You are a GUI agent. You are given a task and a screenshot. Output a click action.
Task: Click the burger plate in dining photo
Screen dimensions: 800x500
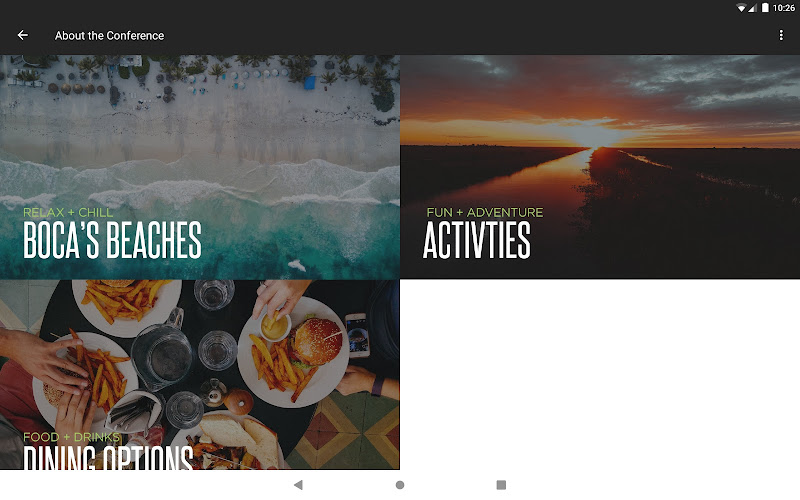(x=294, y=352)
